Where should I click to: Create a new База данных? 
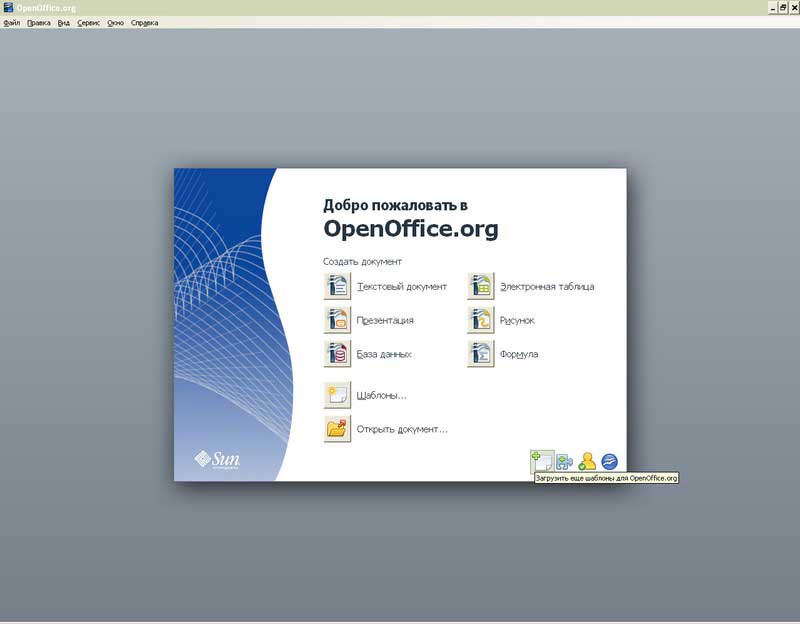click(x=384, y=354)
